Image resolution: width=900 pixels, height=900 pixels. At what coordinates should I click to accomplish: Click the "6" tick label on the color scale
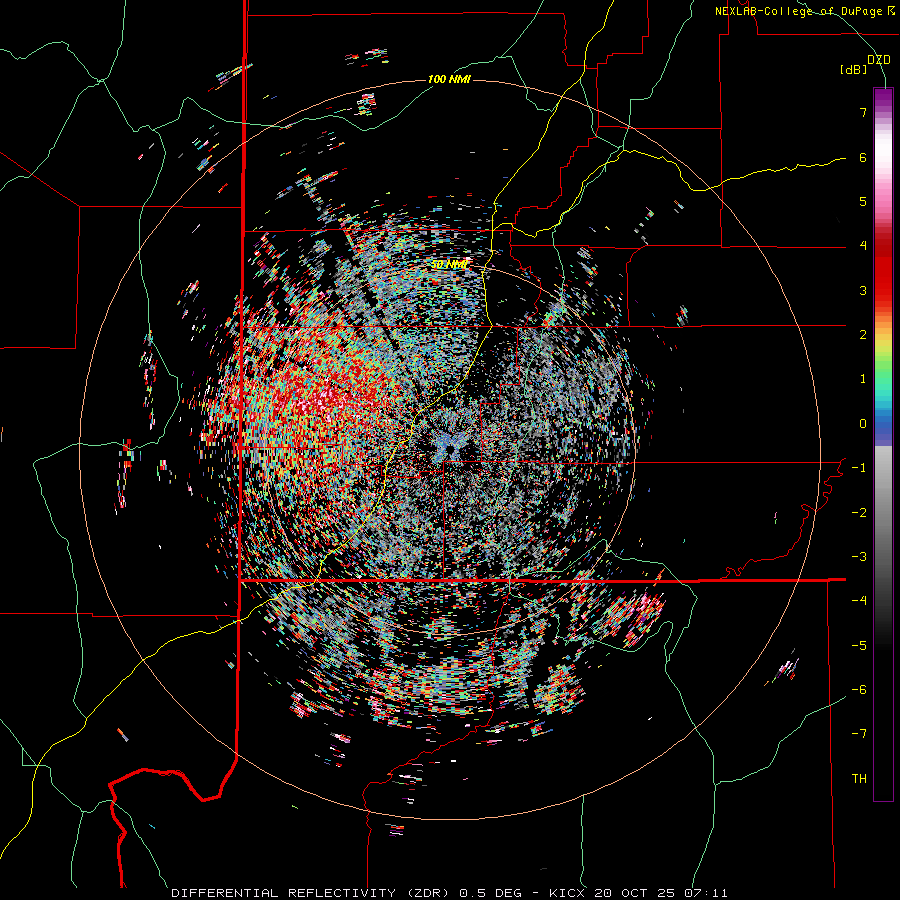(863, 157)
